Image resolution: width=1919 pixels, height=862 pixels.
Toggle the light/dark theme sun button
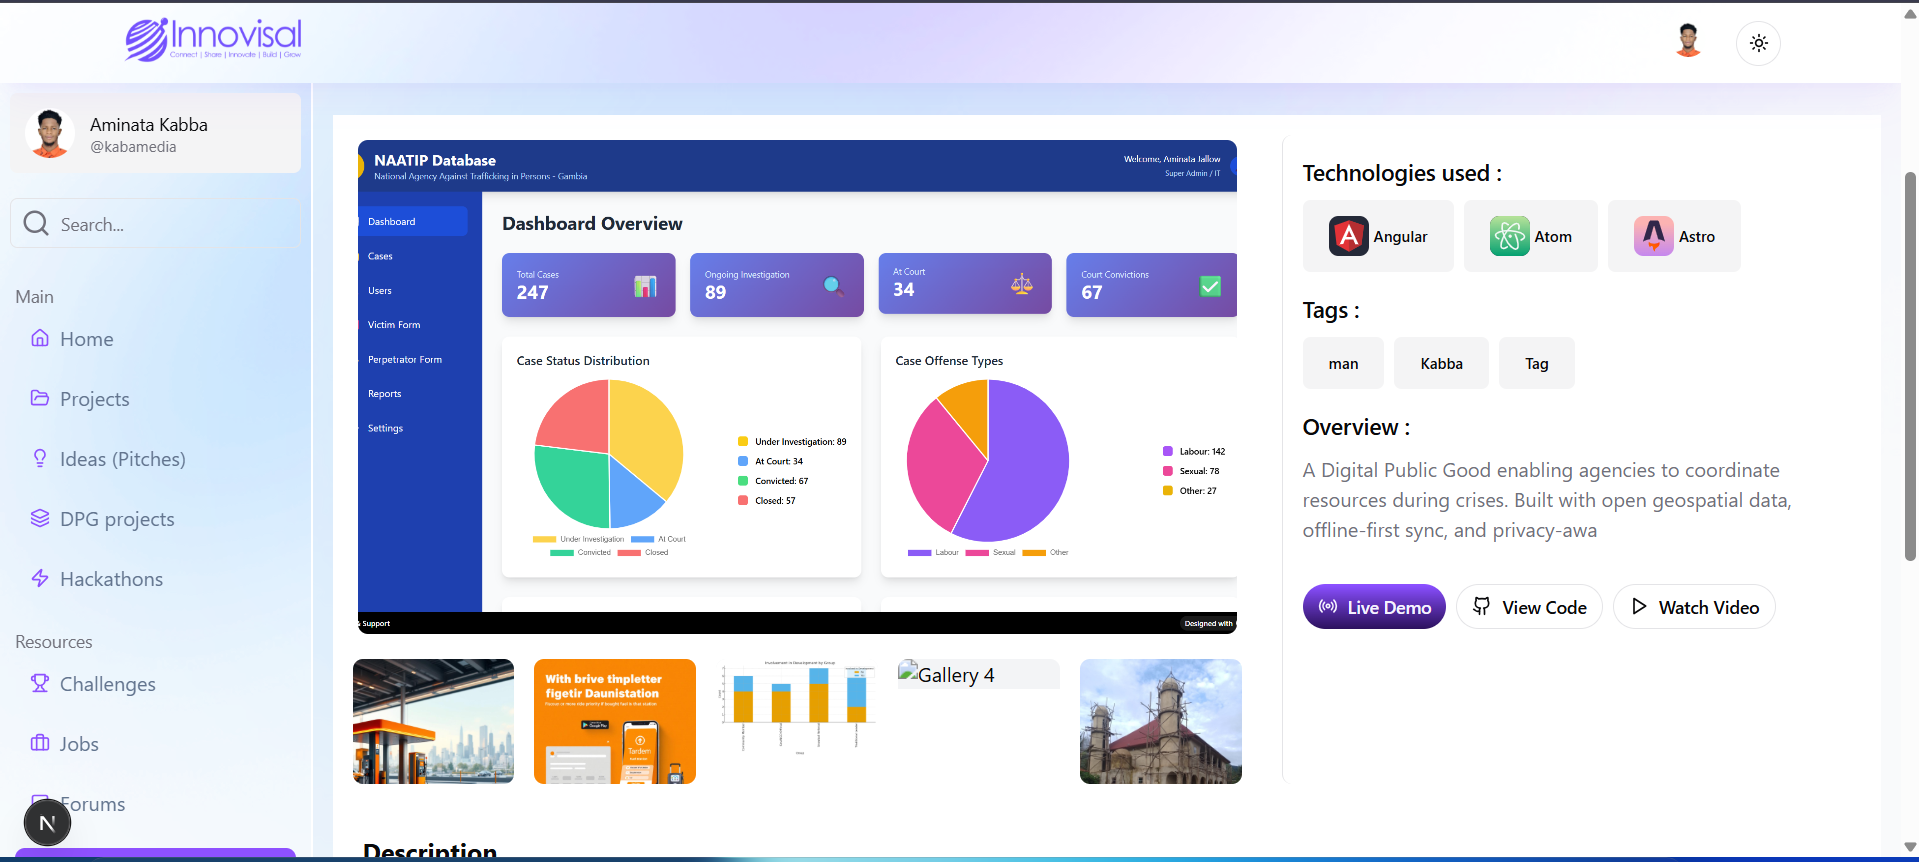tap(1758, 43)
